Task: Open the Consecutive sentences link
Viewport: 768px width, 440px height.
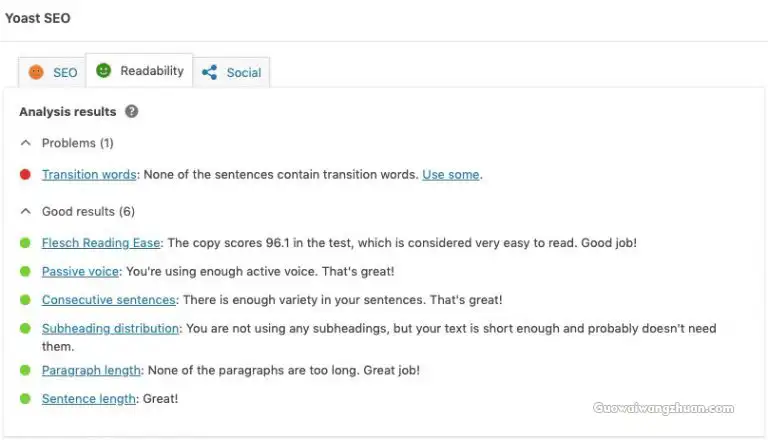Action: pyautogui.click(x=109, y=300)
